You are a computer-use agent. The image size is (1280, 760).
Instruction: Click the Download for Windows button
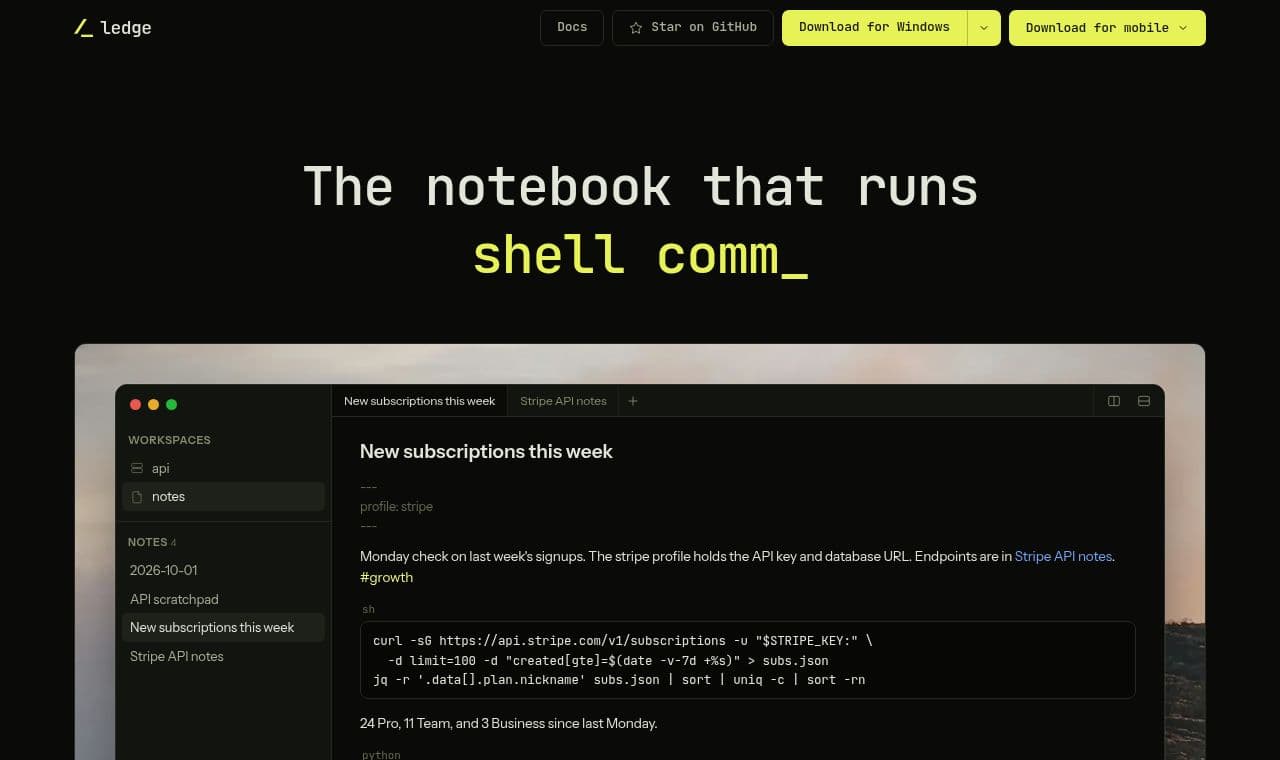click(874, 28)
